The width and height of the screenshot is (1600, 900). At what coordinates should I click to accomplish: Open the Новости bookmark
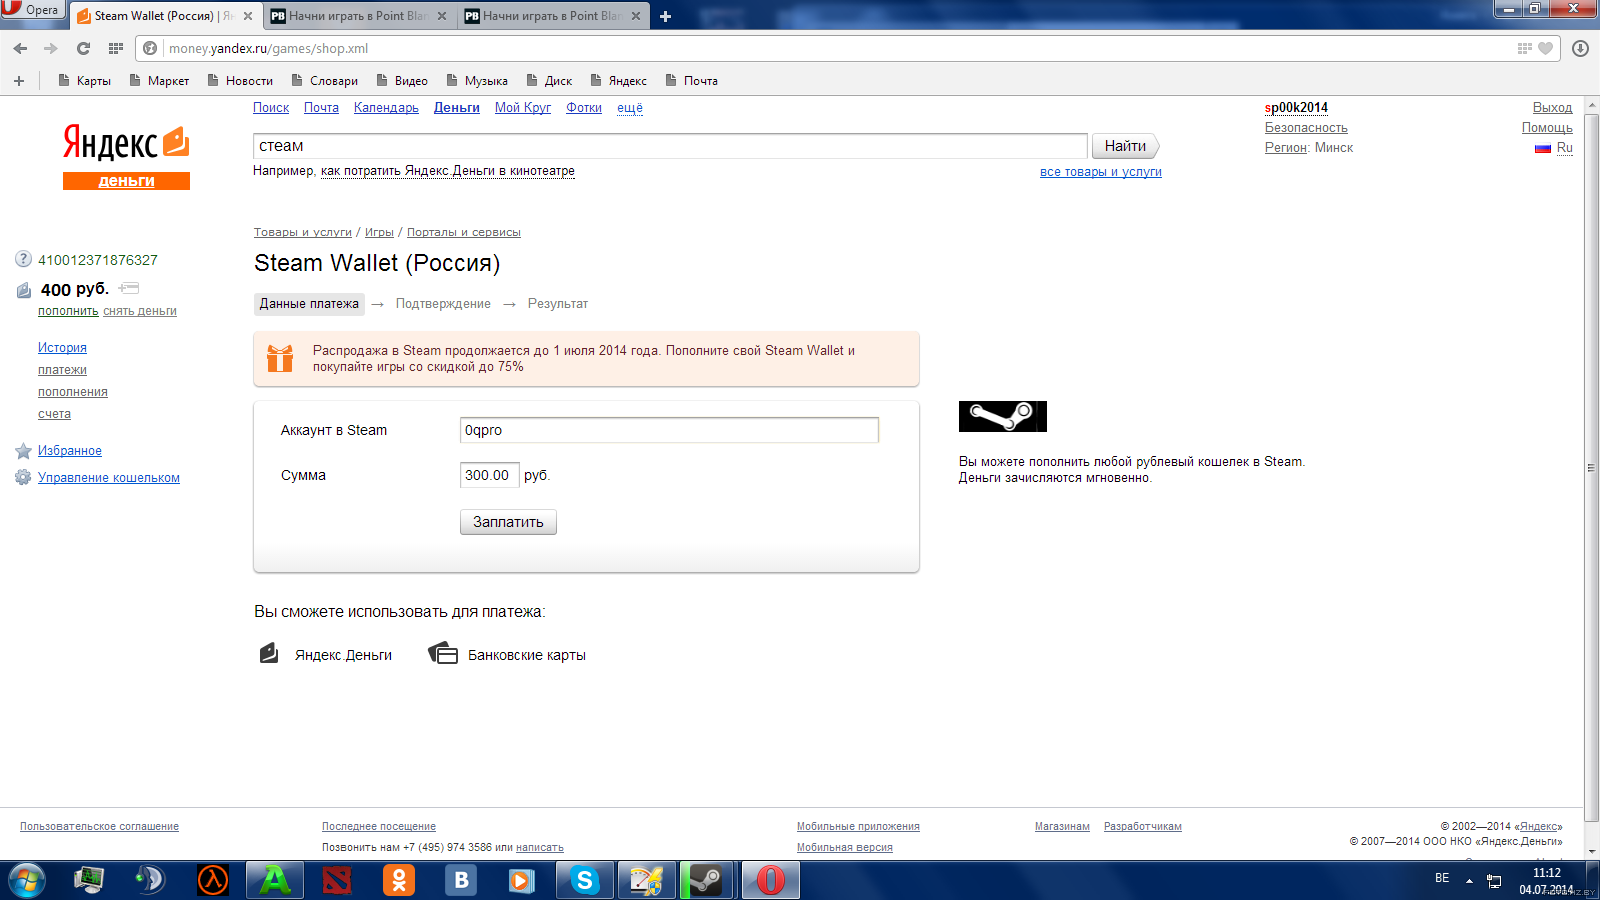[240, 81]
